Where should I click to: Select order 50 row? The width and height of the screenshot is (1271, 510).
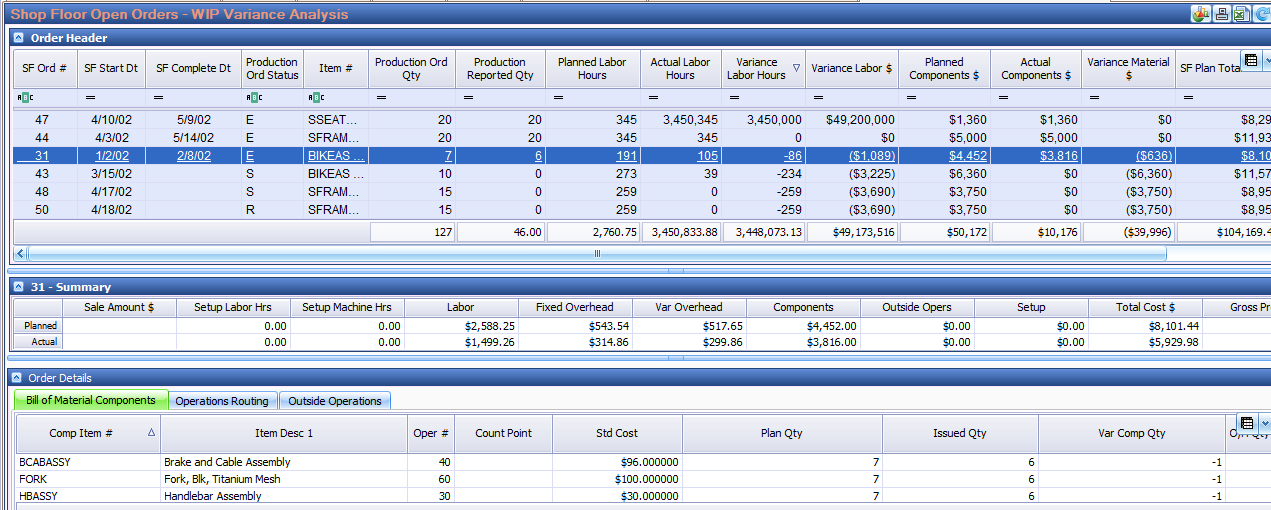pyautogui.click(x=640, y=210)
